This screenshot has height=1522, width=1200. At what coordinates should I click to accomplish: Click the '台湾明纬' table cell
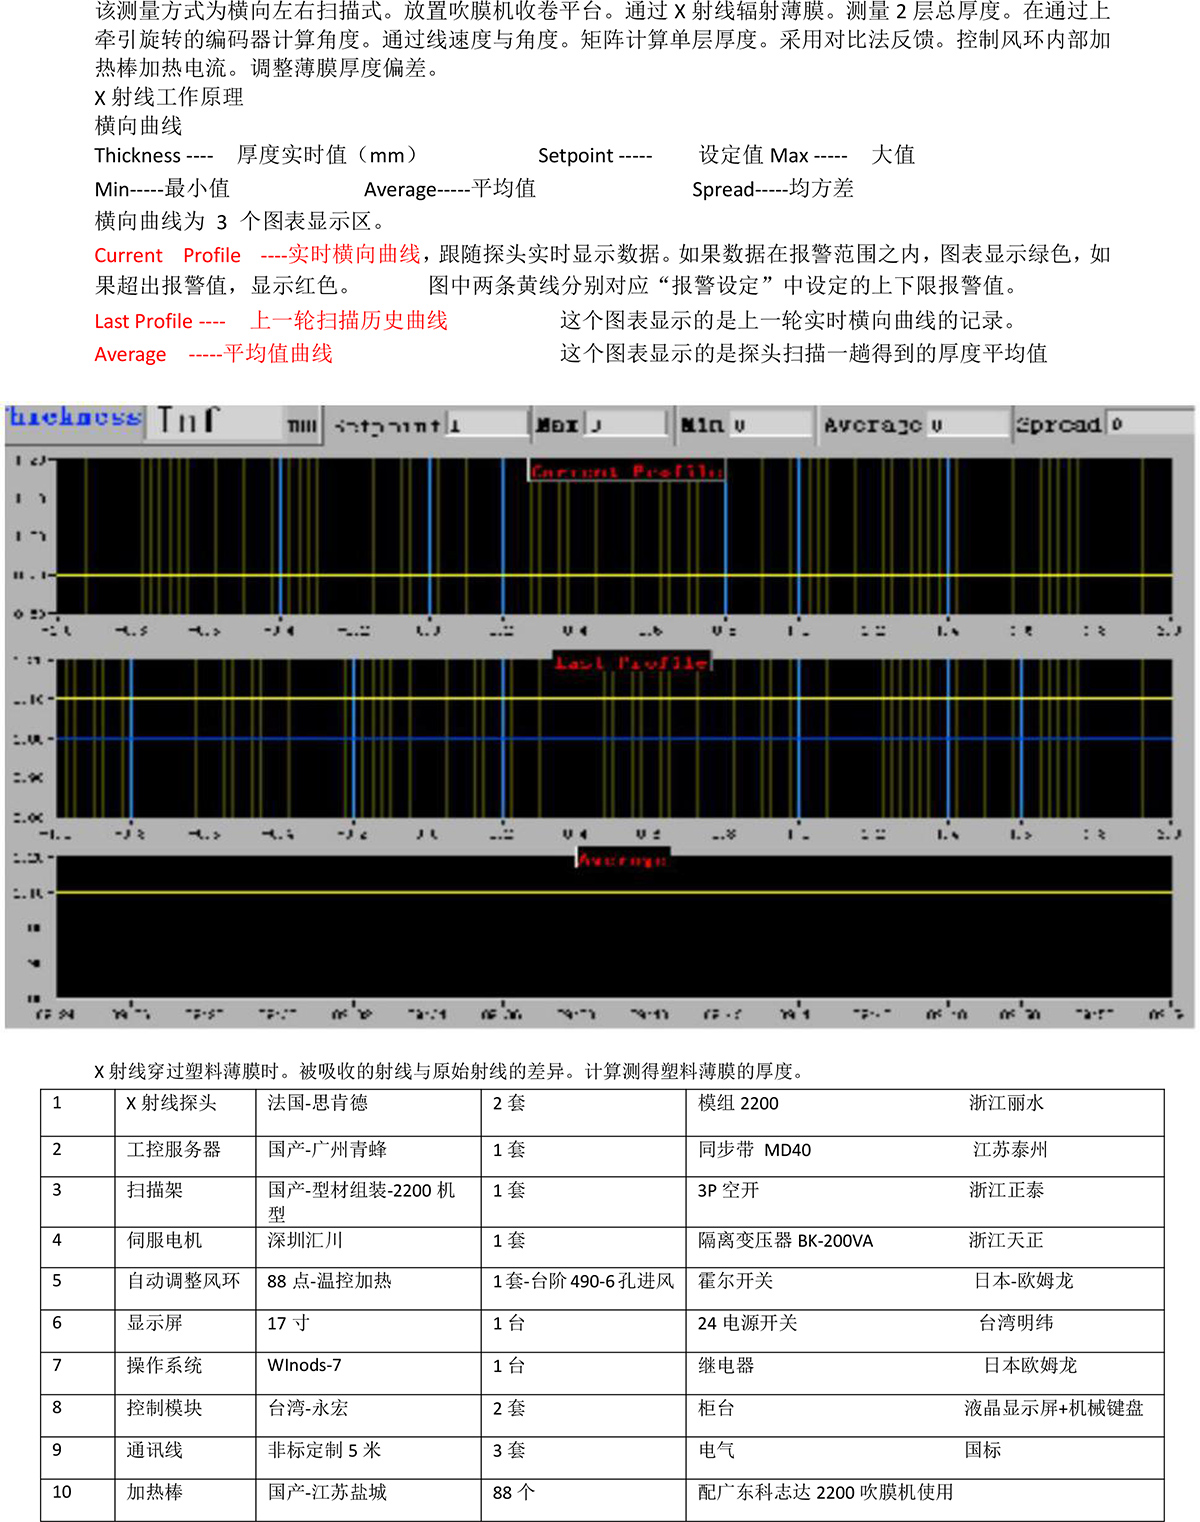(1016, 1323)
